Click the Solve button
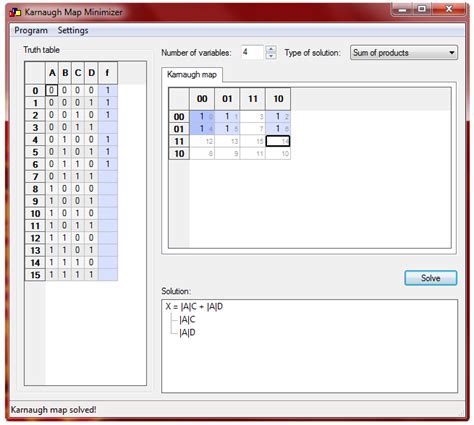The height and width of the screenshot is (425, 474). coord(431,278)
